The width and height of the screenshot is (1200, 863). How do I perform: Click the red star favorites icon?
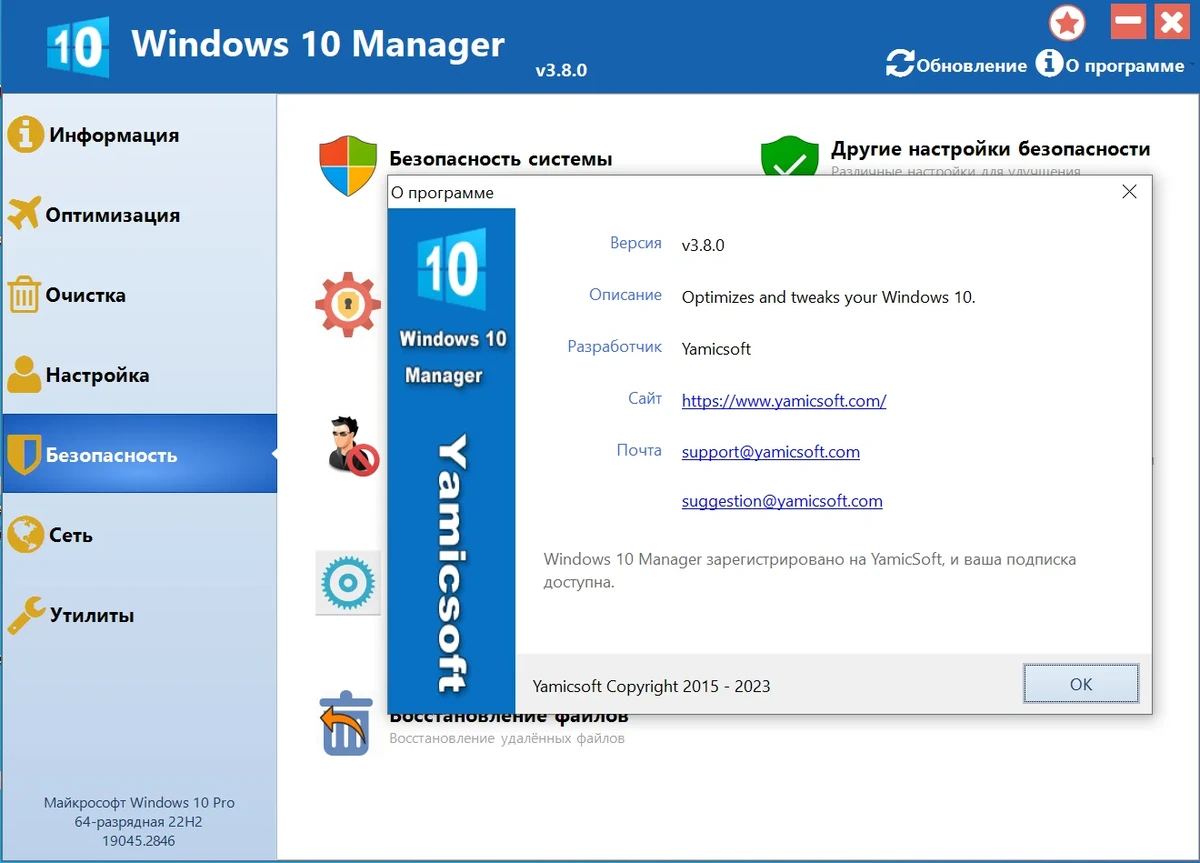tap(1068, 22)
